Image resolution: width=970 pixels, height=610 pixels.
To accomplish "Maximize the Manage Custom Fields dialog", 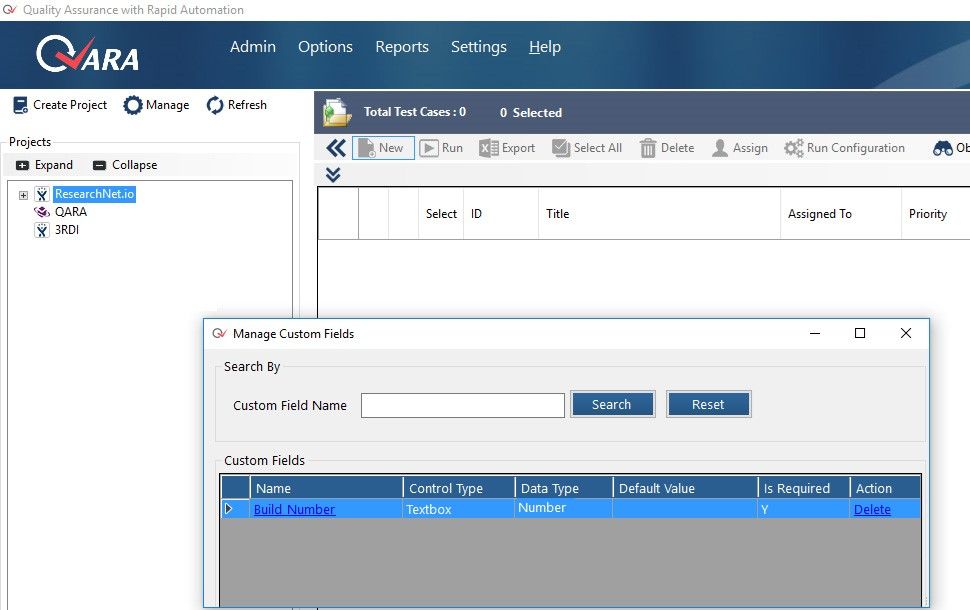I will pos(860,333).
